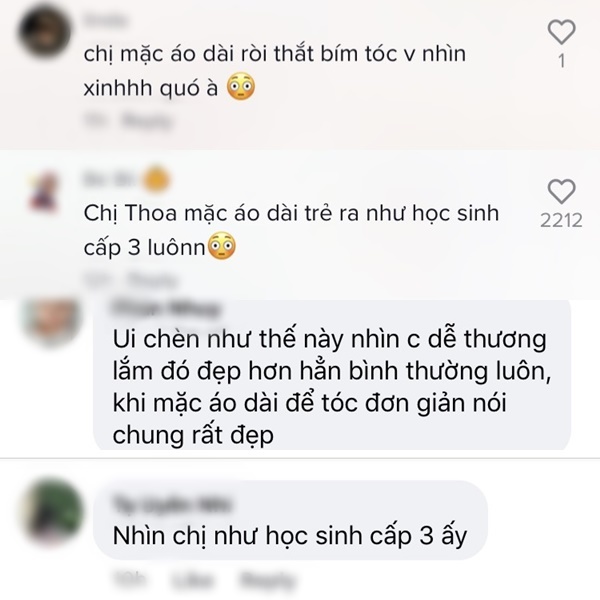Select the 2212 like count
This screenshot has width=600, height=600.
coord(561,220)
